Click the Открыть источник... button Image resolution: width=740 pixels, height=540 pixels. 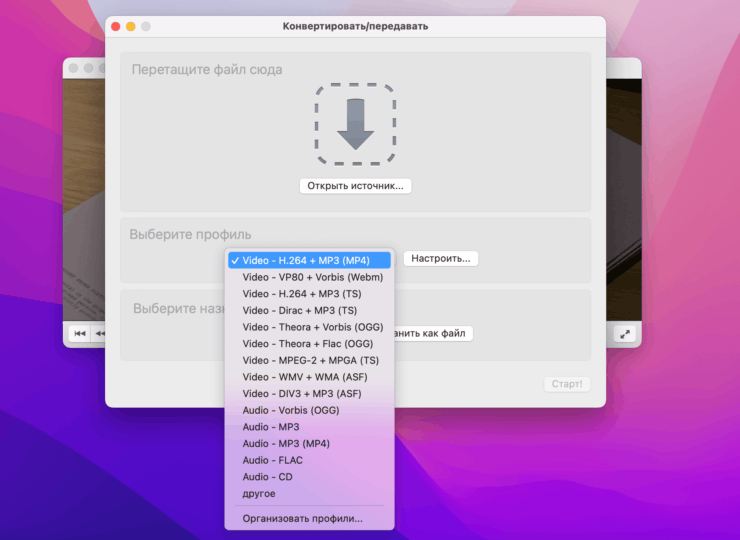click(x=355, y=186)
